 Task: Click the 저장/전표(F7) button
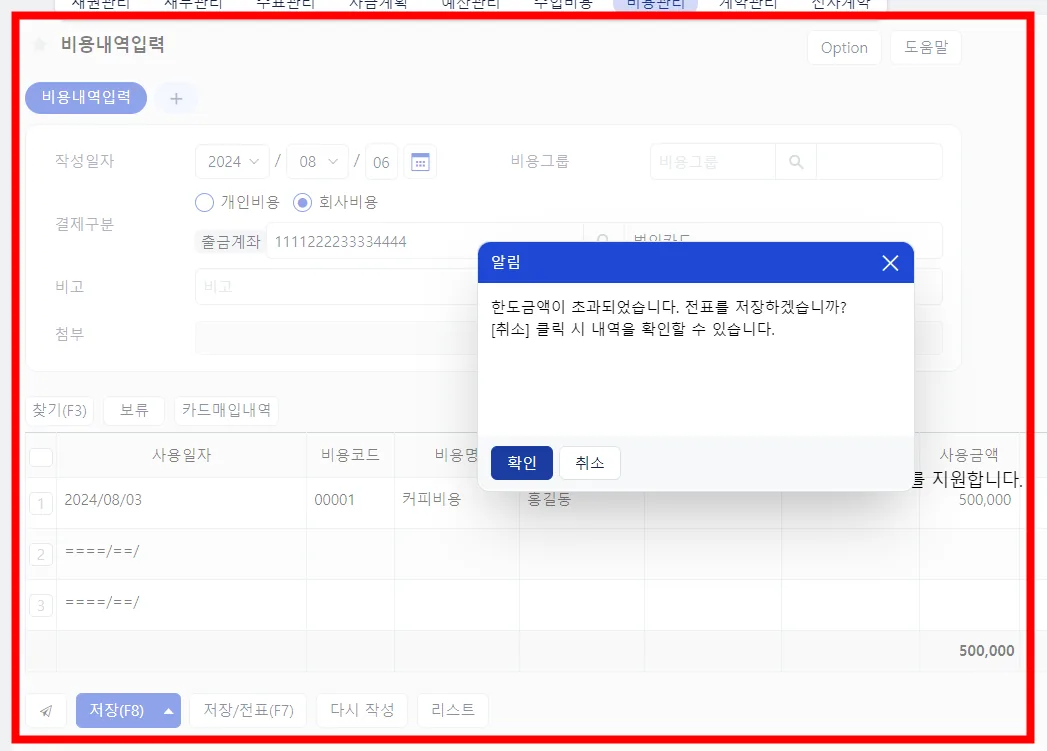click(x=248, y=710)
